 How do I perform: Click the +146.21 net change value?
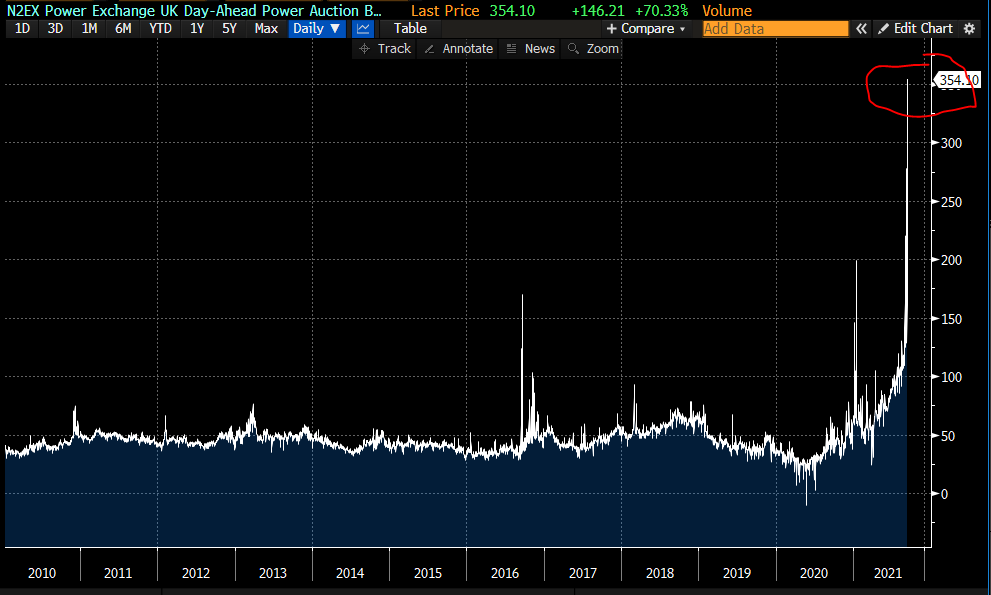(597, 11)
